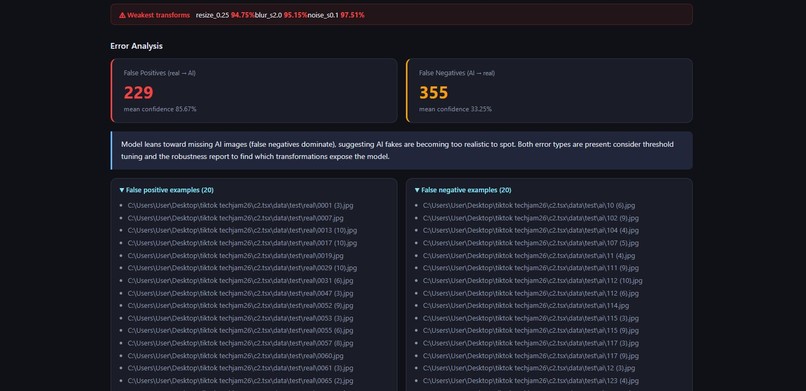Screen dimensions: 806x391
Task: Select the ai\111 (9).jpg path
Action: pos(531,268)
